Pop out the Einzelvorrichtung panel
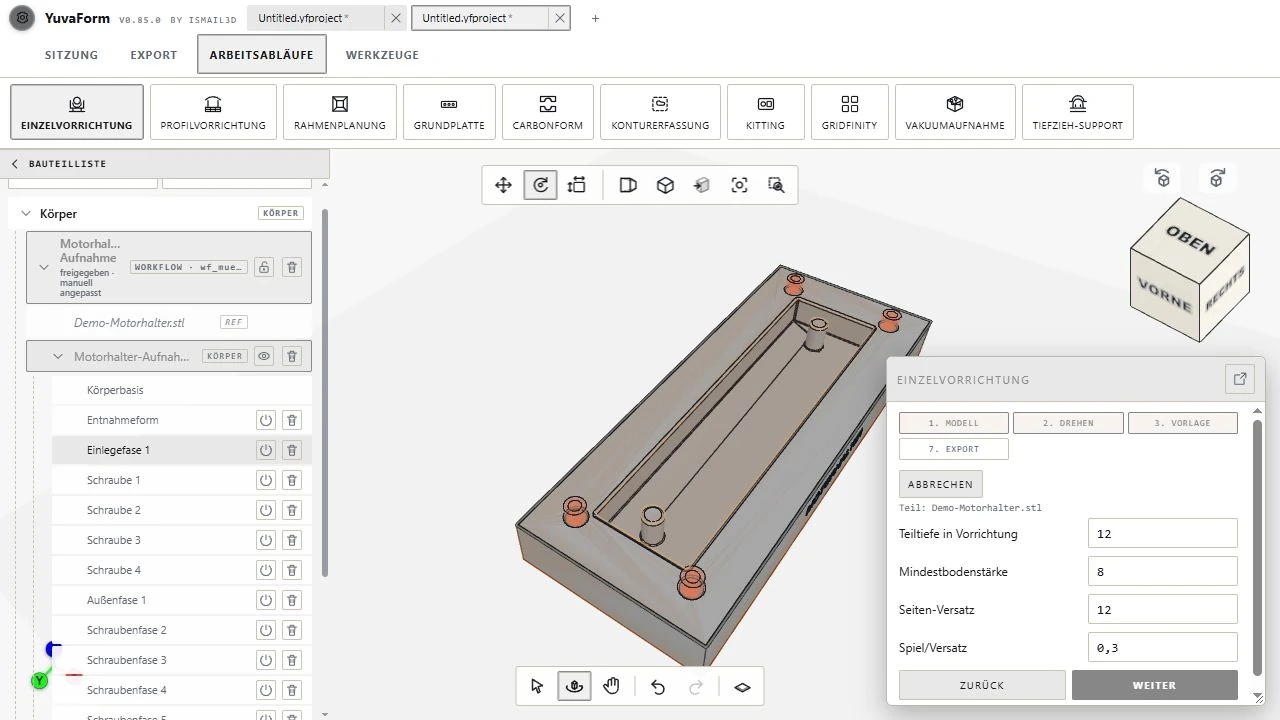Viewport: 1280px width, 720px height. pyautogui.click(x=1240, y=379)
